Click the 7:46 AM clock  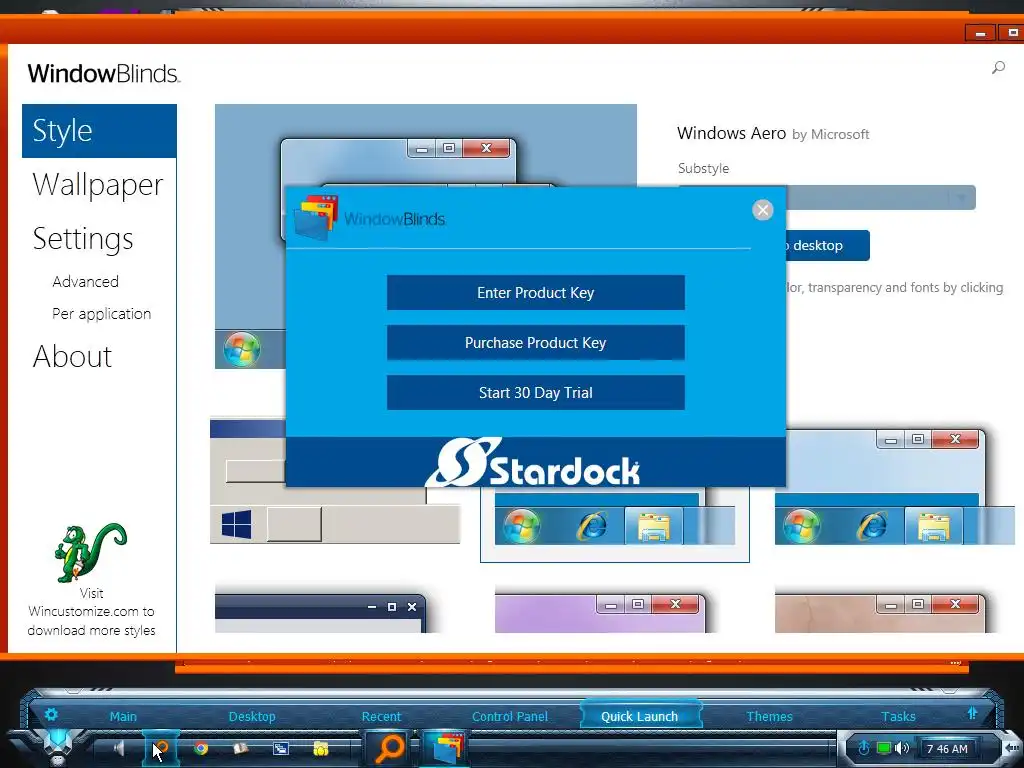coord(948,749)
